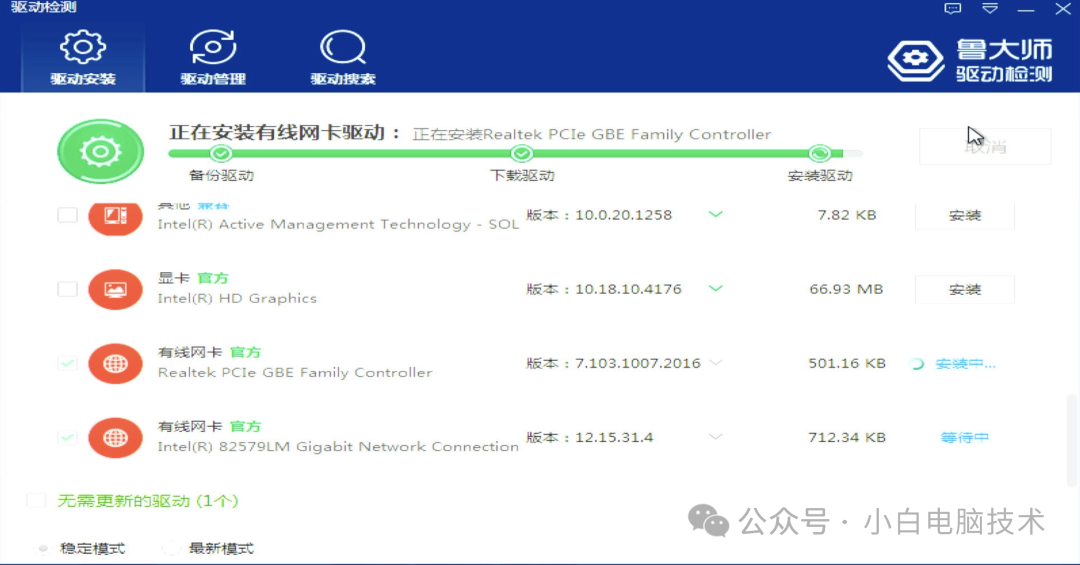Select the 稳定模式 radio option

tap(43, 548)
